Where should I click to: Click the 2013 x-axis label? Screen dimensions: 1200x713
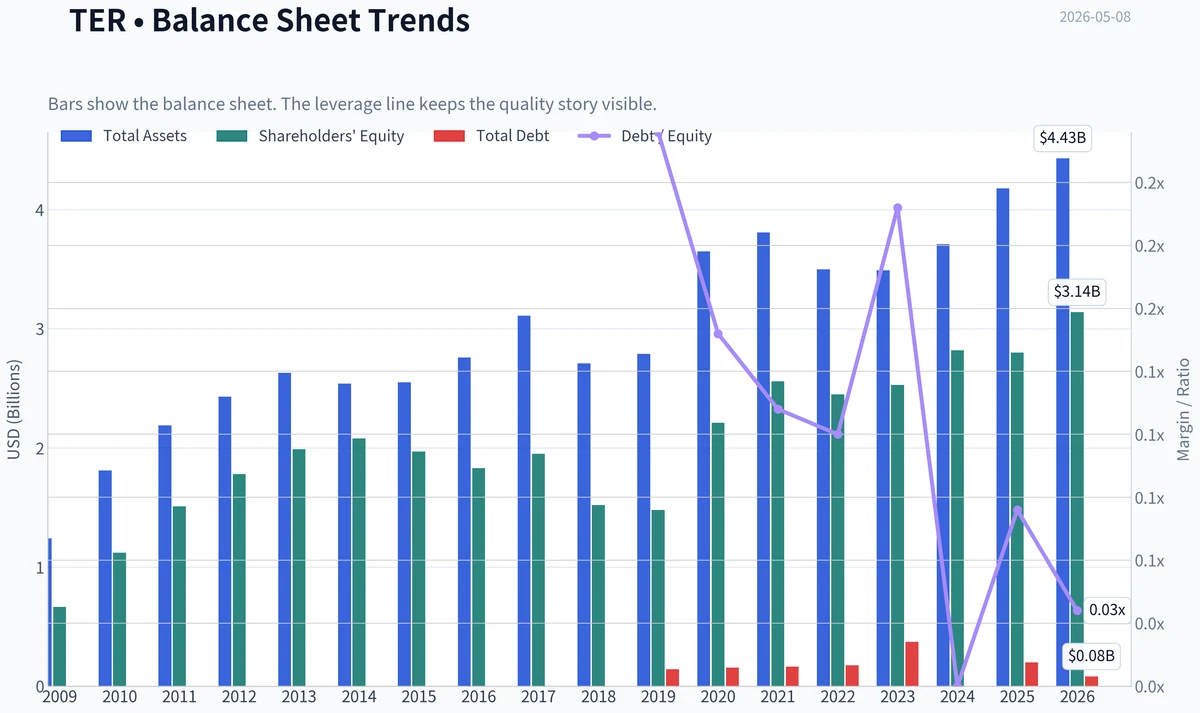tap(300, 697)
